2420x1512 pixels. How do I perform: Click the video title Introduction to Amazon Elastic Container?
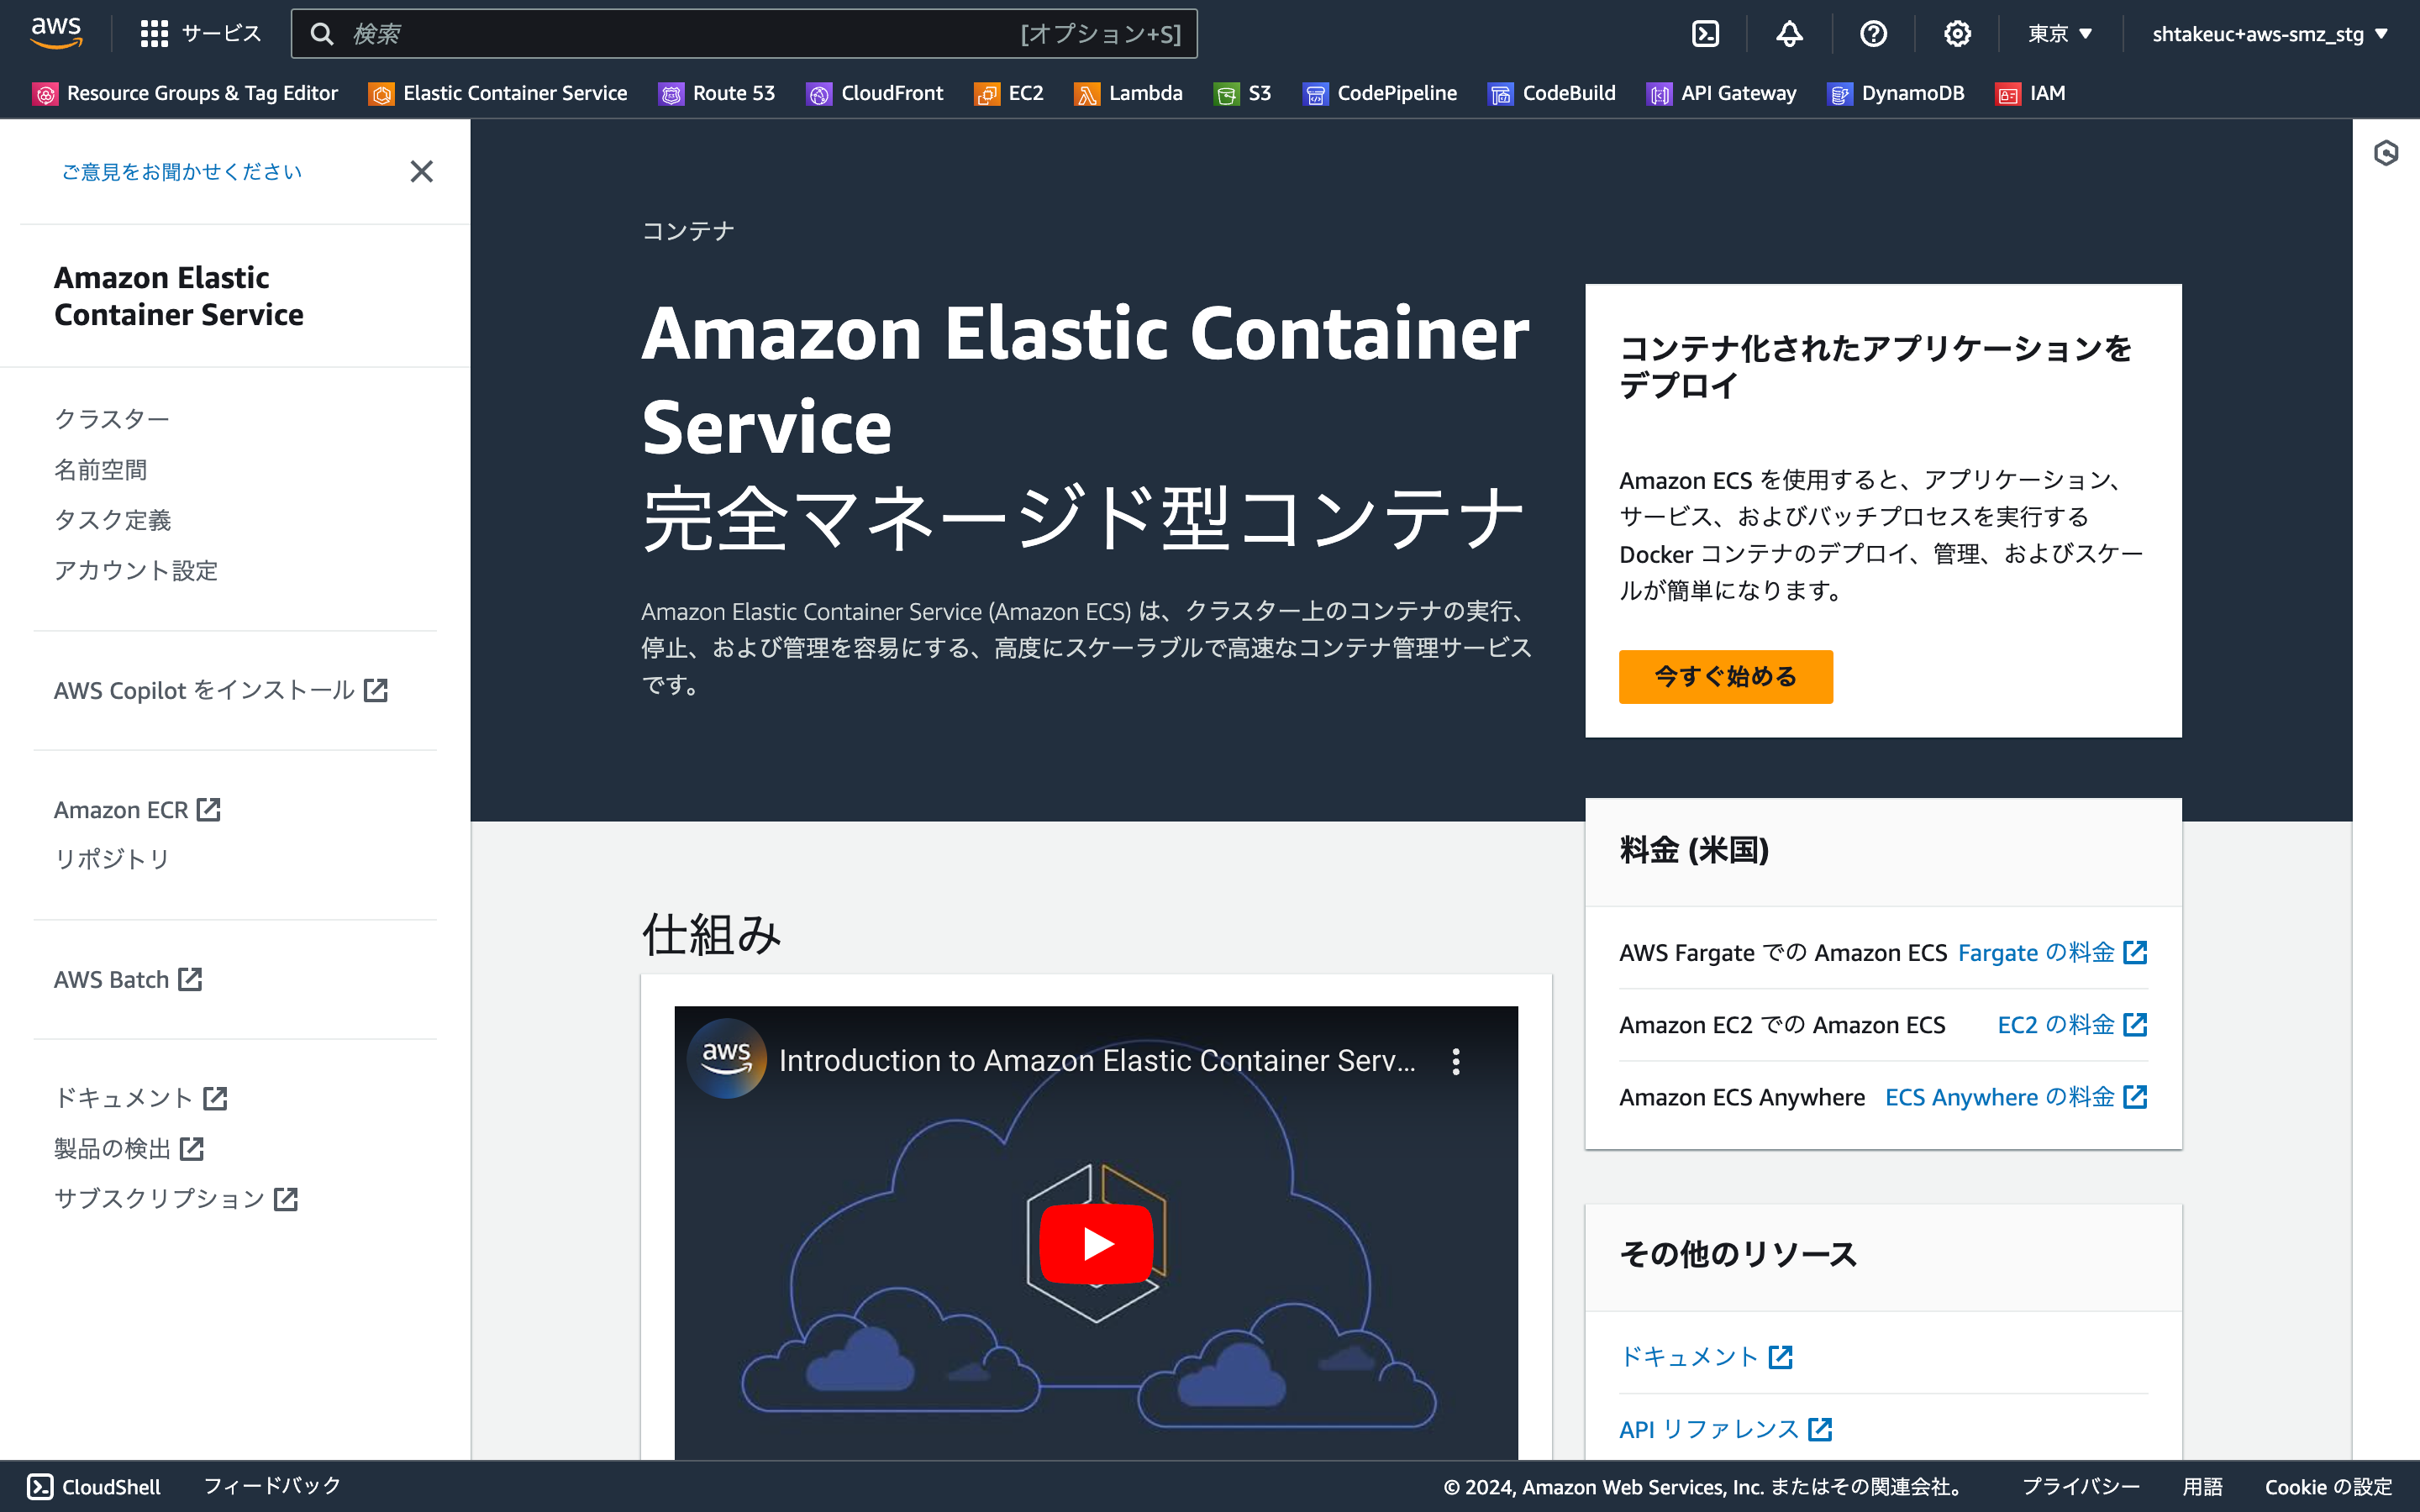click(1097, 1060)
